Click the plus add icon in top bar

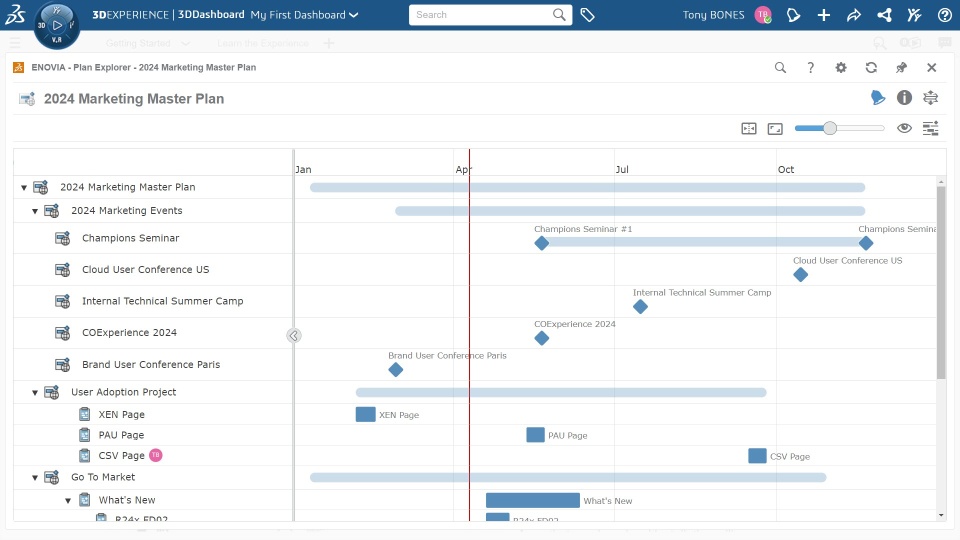pyautogui.click(x=823, y=15)
